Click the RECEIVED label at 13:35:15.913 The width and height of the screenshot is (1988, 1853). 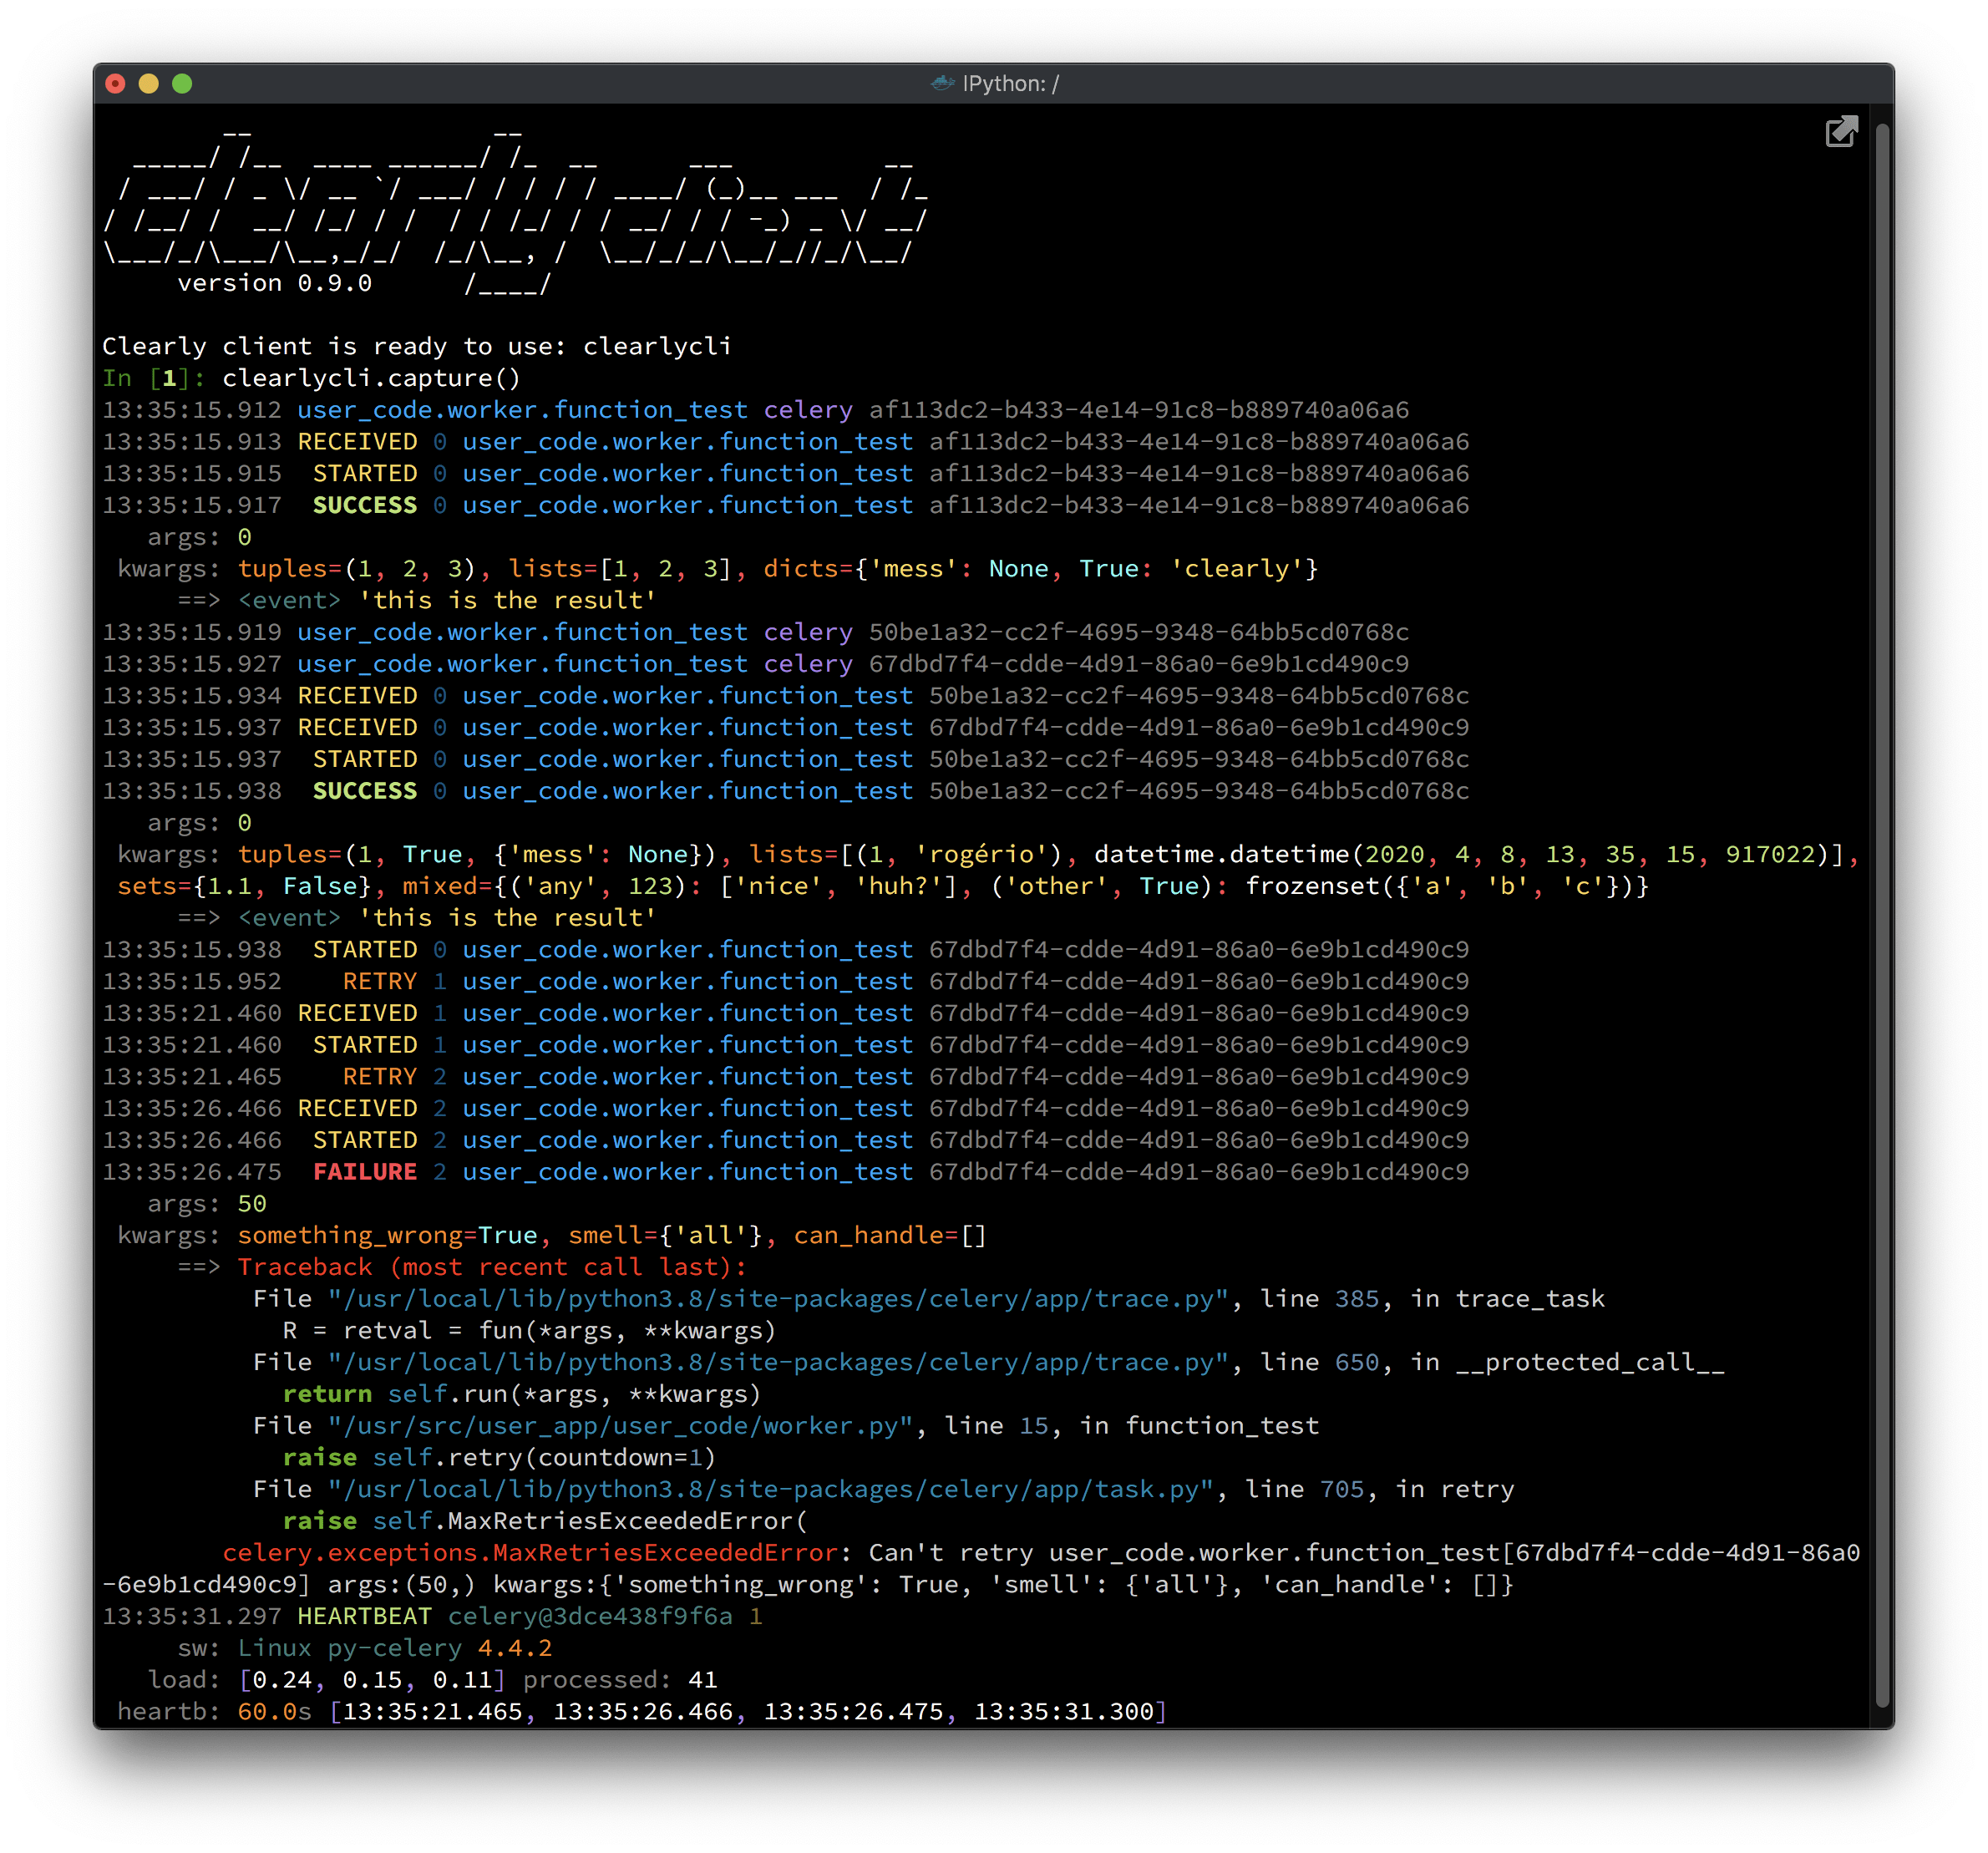[x=358, y=441]
